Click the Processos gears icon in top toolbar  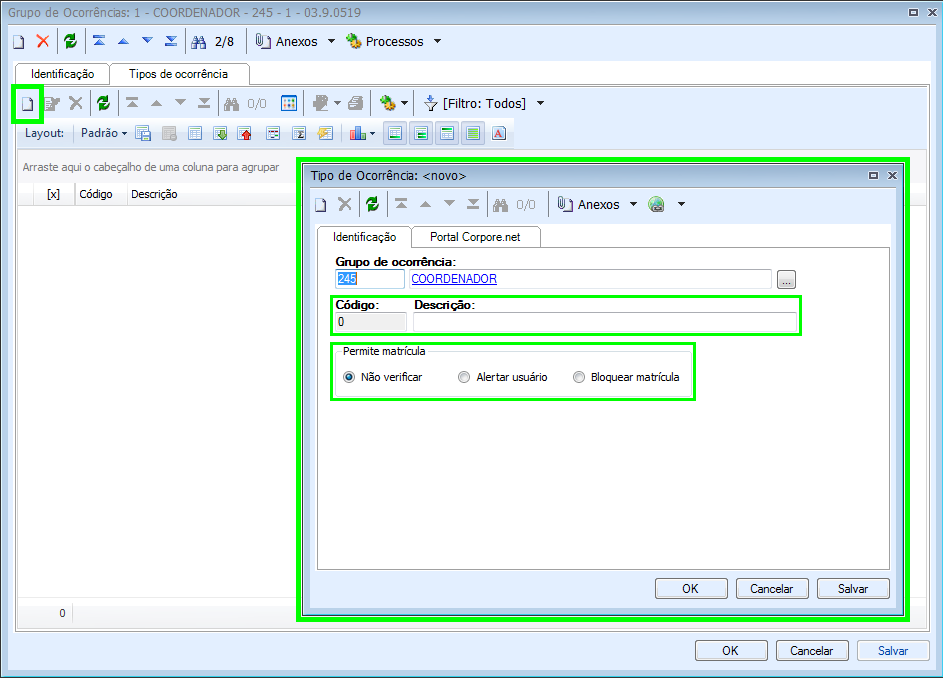pos(354,42)
